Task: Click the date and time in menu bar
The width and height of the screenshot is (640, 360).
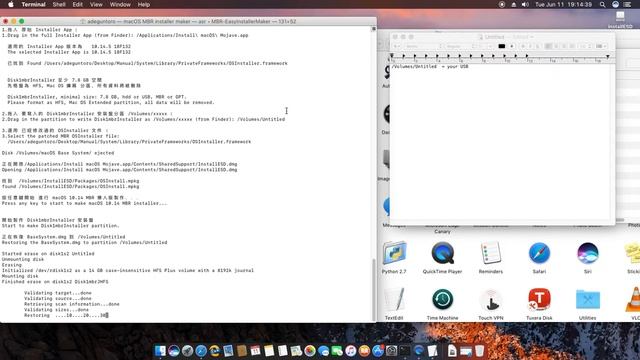Action: pyautogui.click(x=563, y=4)
